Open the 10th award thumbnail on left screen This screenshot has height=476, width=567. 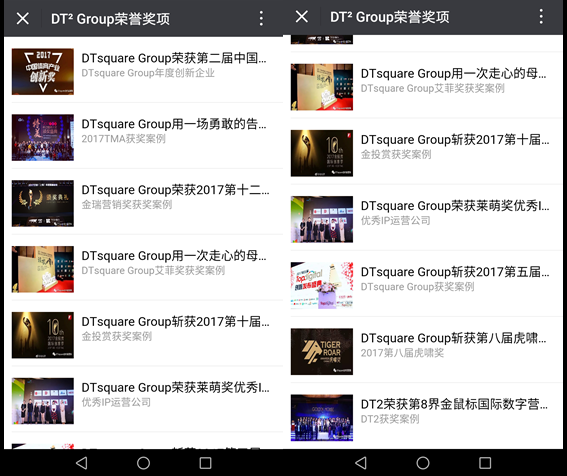coord(43,335)
